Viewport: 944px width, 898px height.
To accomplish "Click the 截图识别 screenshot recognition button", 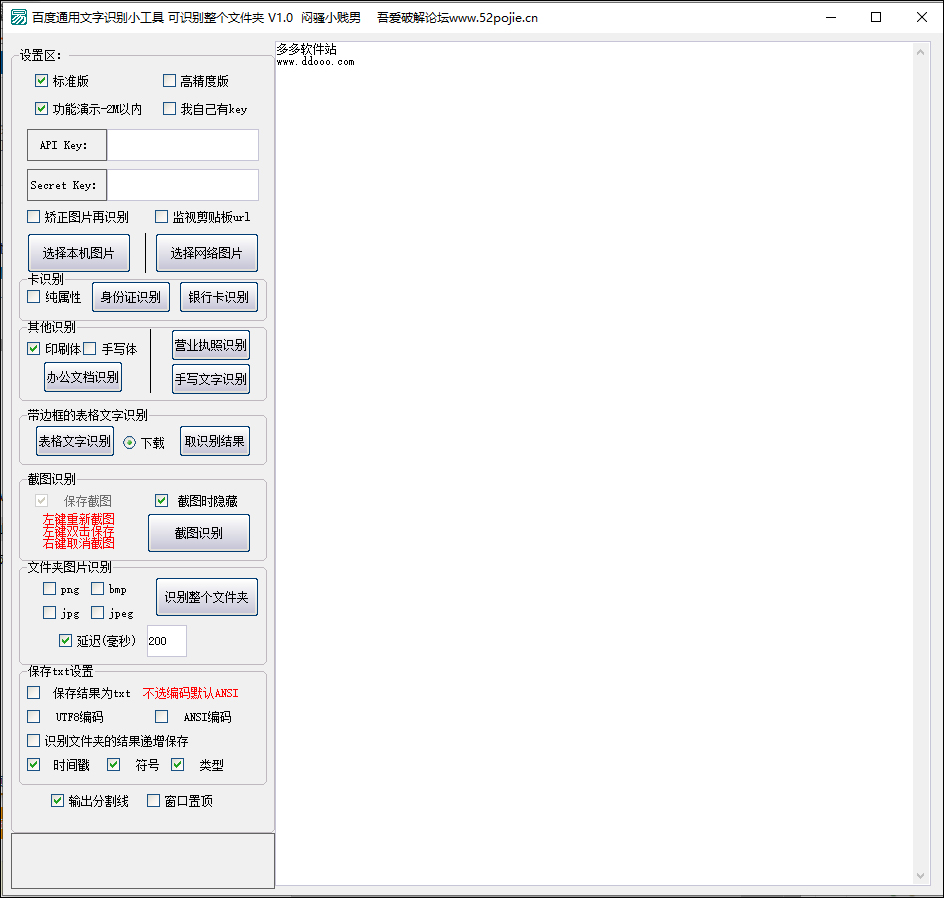I will click(x=199, y=532).
